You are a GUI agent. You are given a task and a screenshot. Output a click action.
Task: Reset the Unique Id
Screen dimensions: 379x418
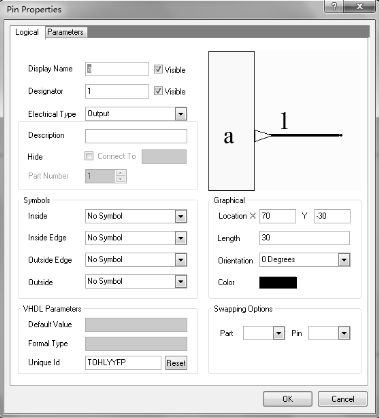(176, 363)
